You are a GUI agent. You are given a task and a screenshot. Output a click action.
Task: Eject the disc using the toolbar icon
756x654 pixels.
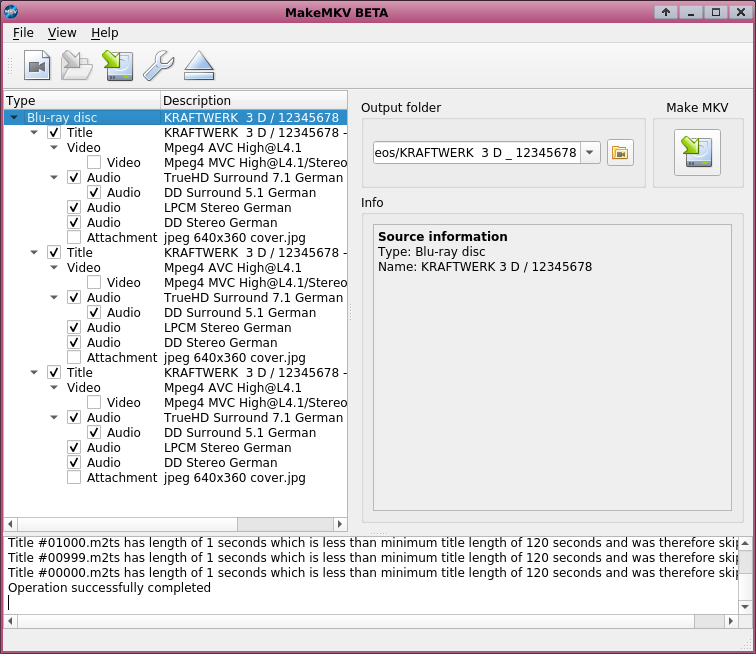199,66
